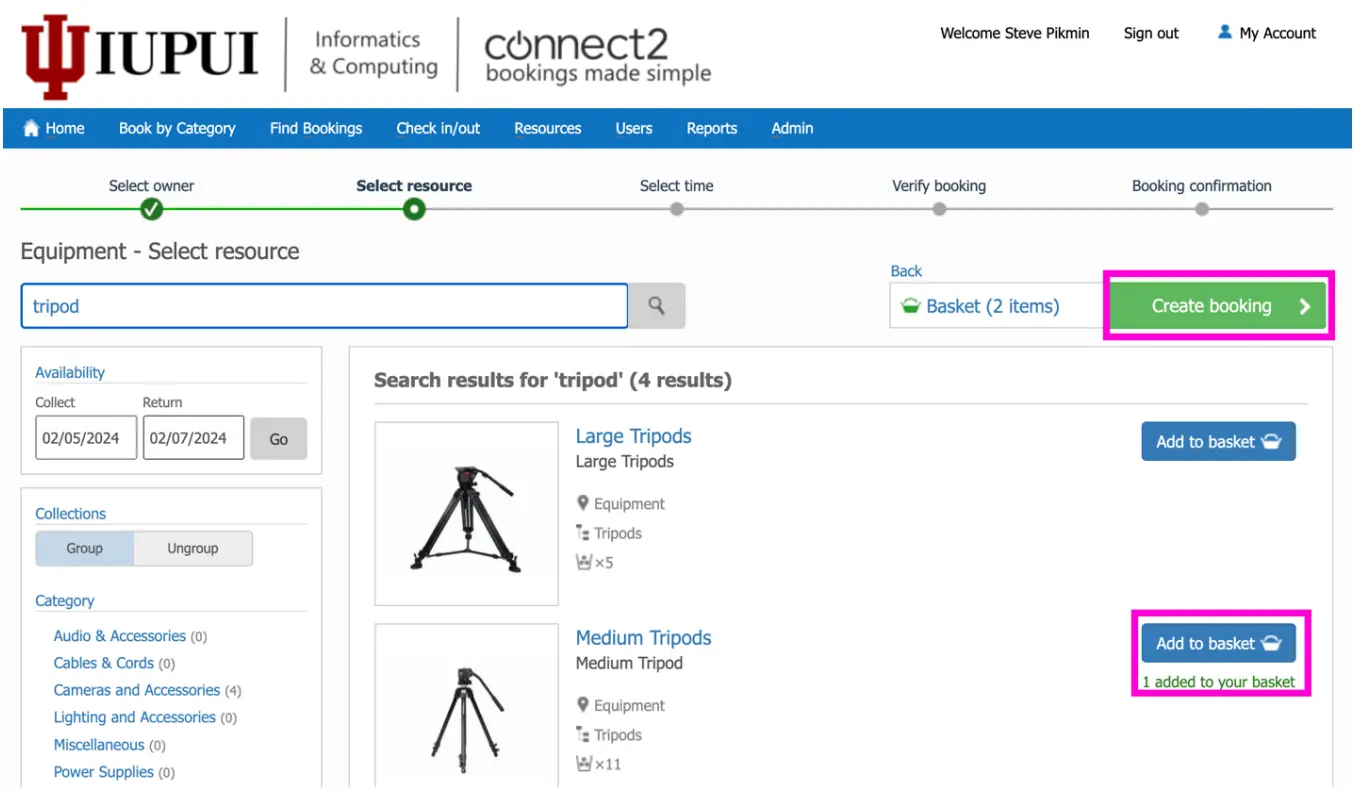Click the Back link
Screen dimensions: 1354x790
906,271
